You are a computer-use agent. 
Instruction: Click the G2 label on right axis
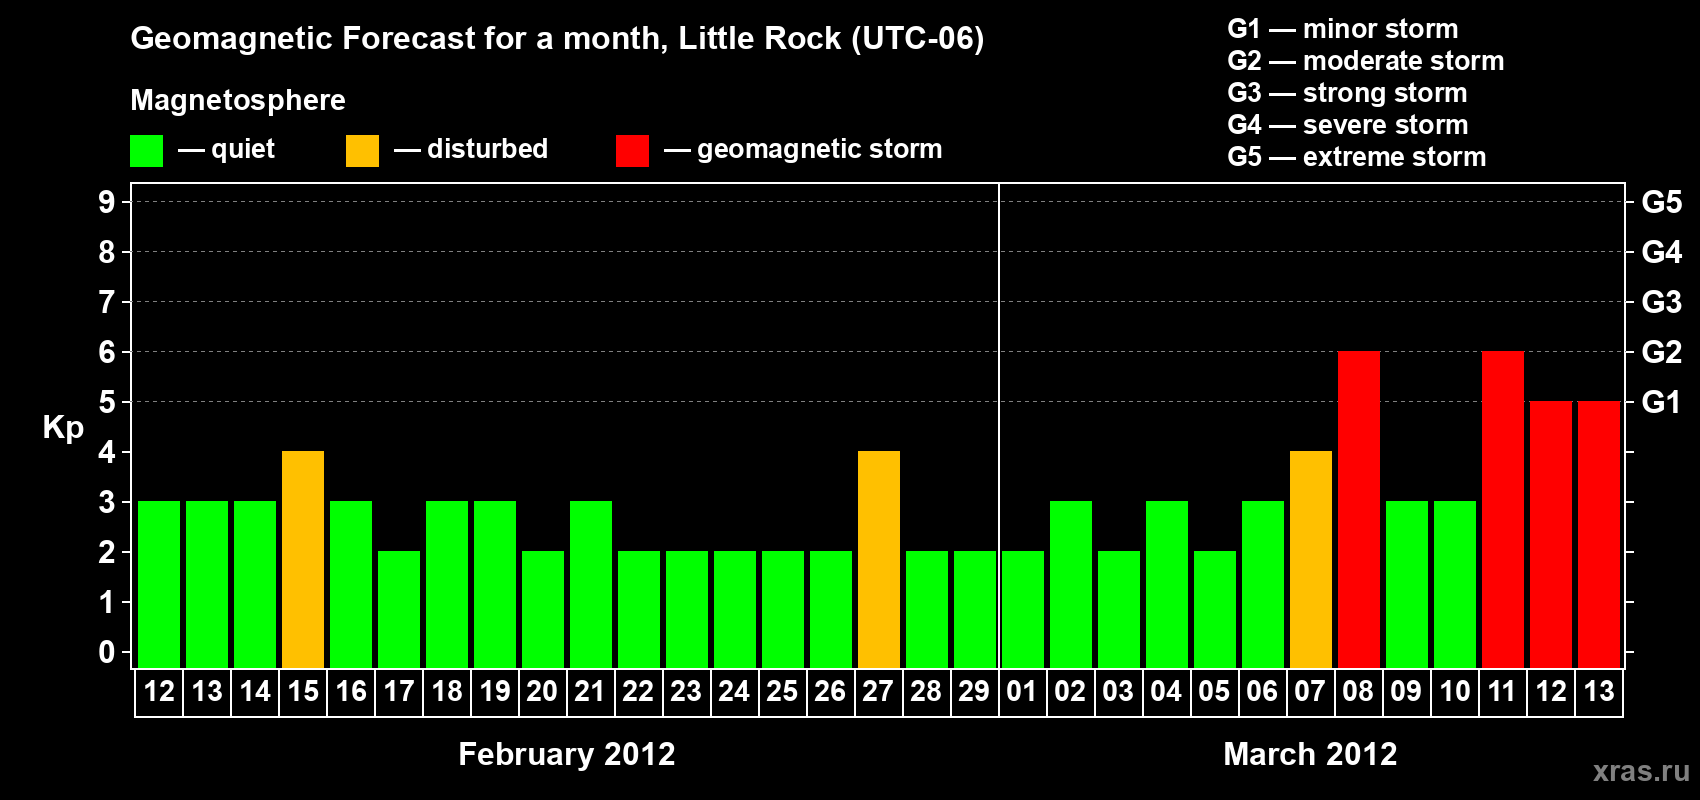[1662, 352]
